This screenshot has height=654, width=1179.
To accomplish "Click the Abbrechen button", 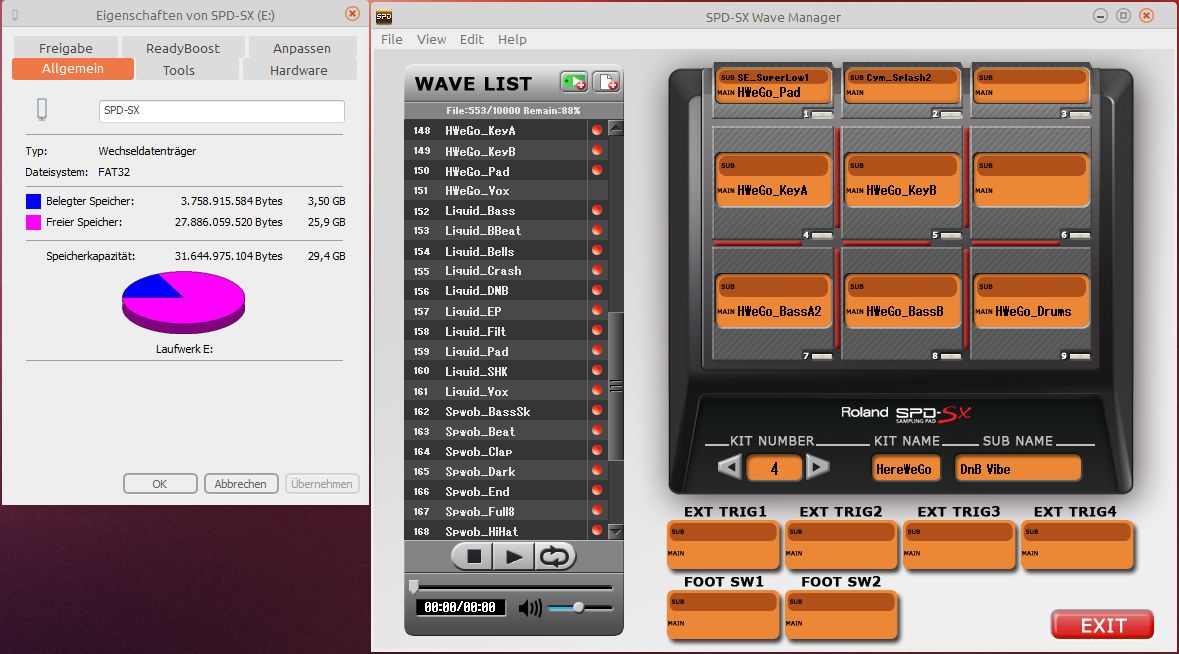I will point(241,483).
